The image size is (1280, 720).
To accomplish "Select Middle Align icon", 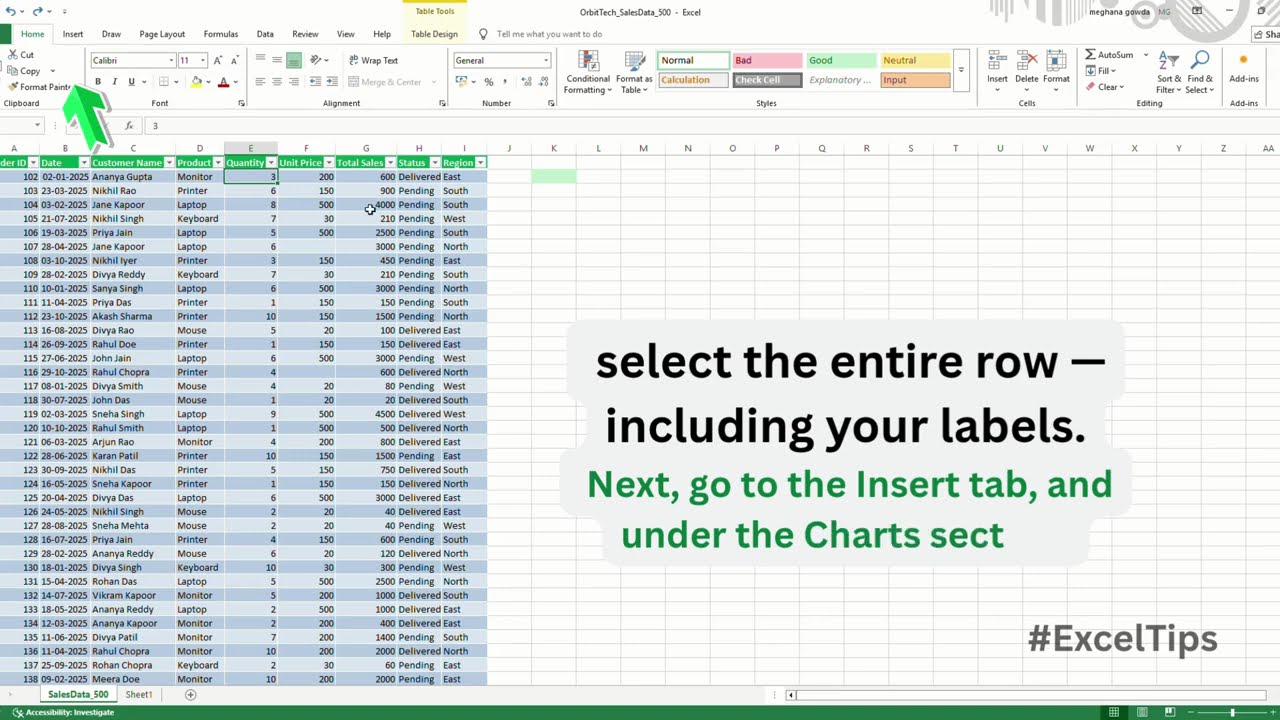I will (x=277, y=60).
